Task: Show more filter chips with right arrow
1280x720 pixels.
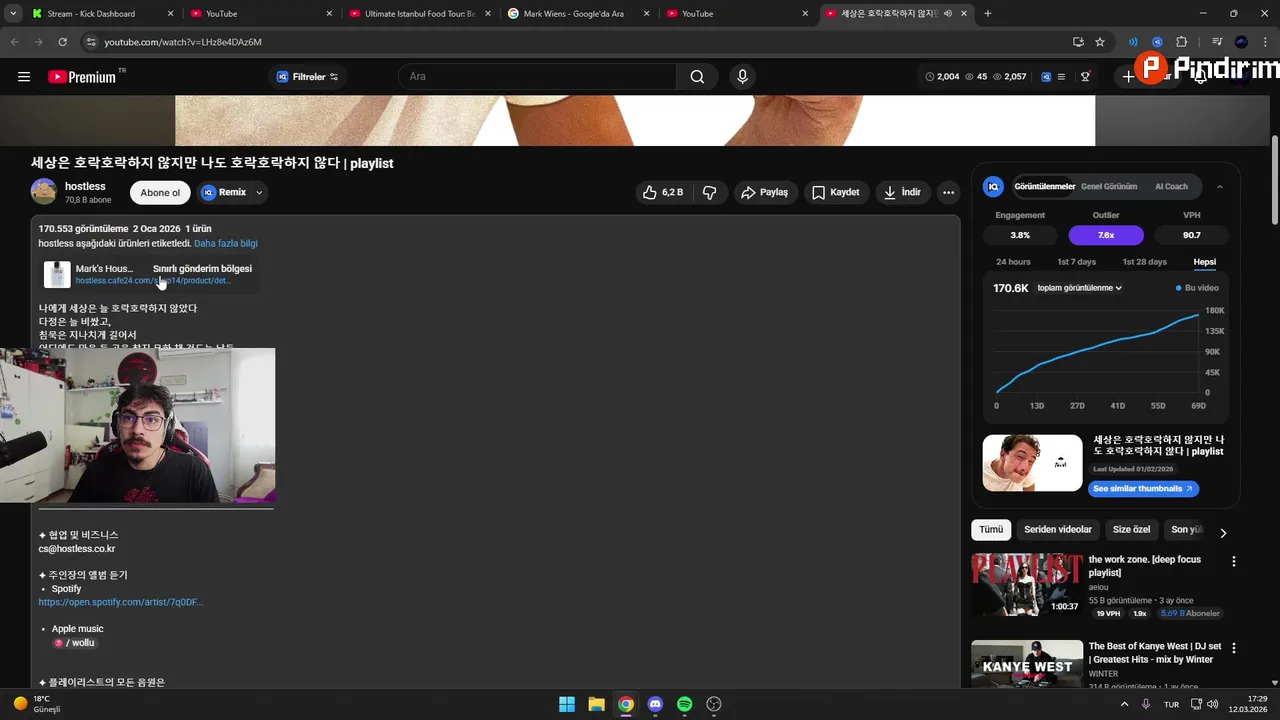Action: (1223, 533)
